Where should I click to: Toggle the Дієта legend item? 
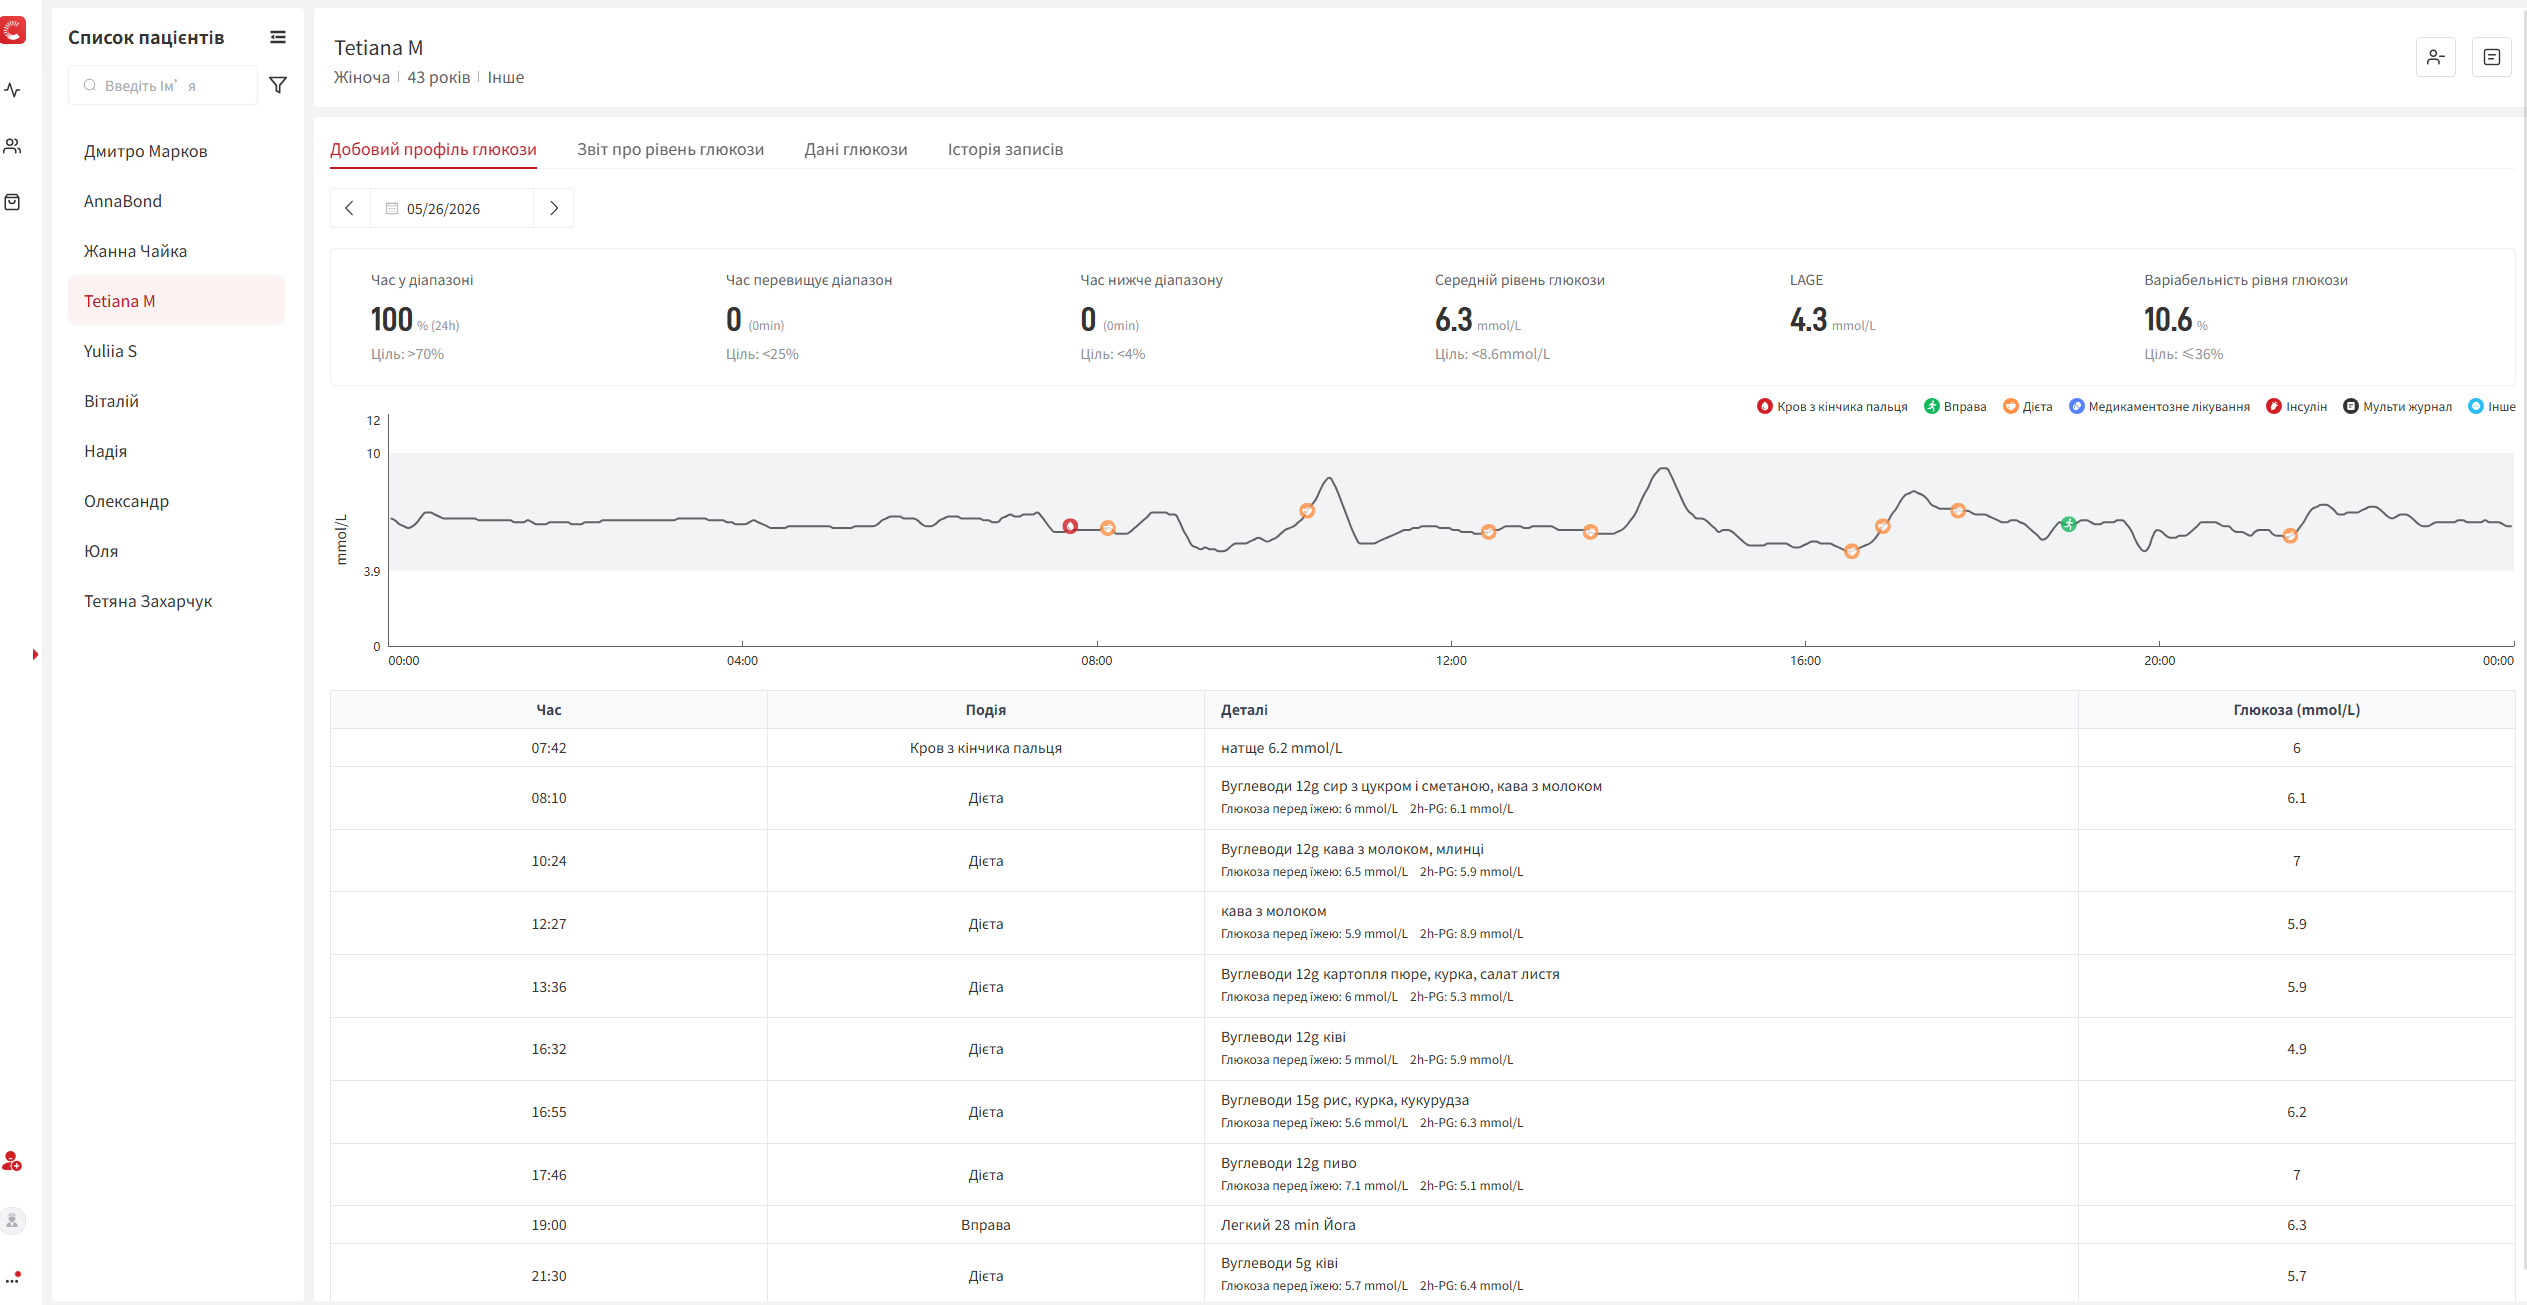(x=2027, y=406)
